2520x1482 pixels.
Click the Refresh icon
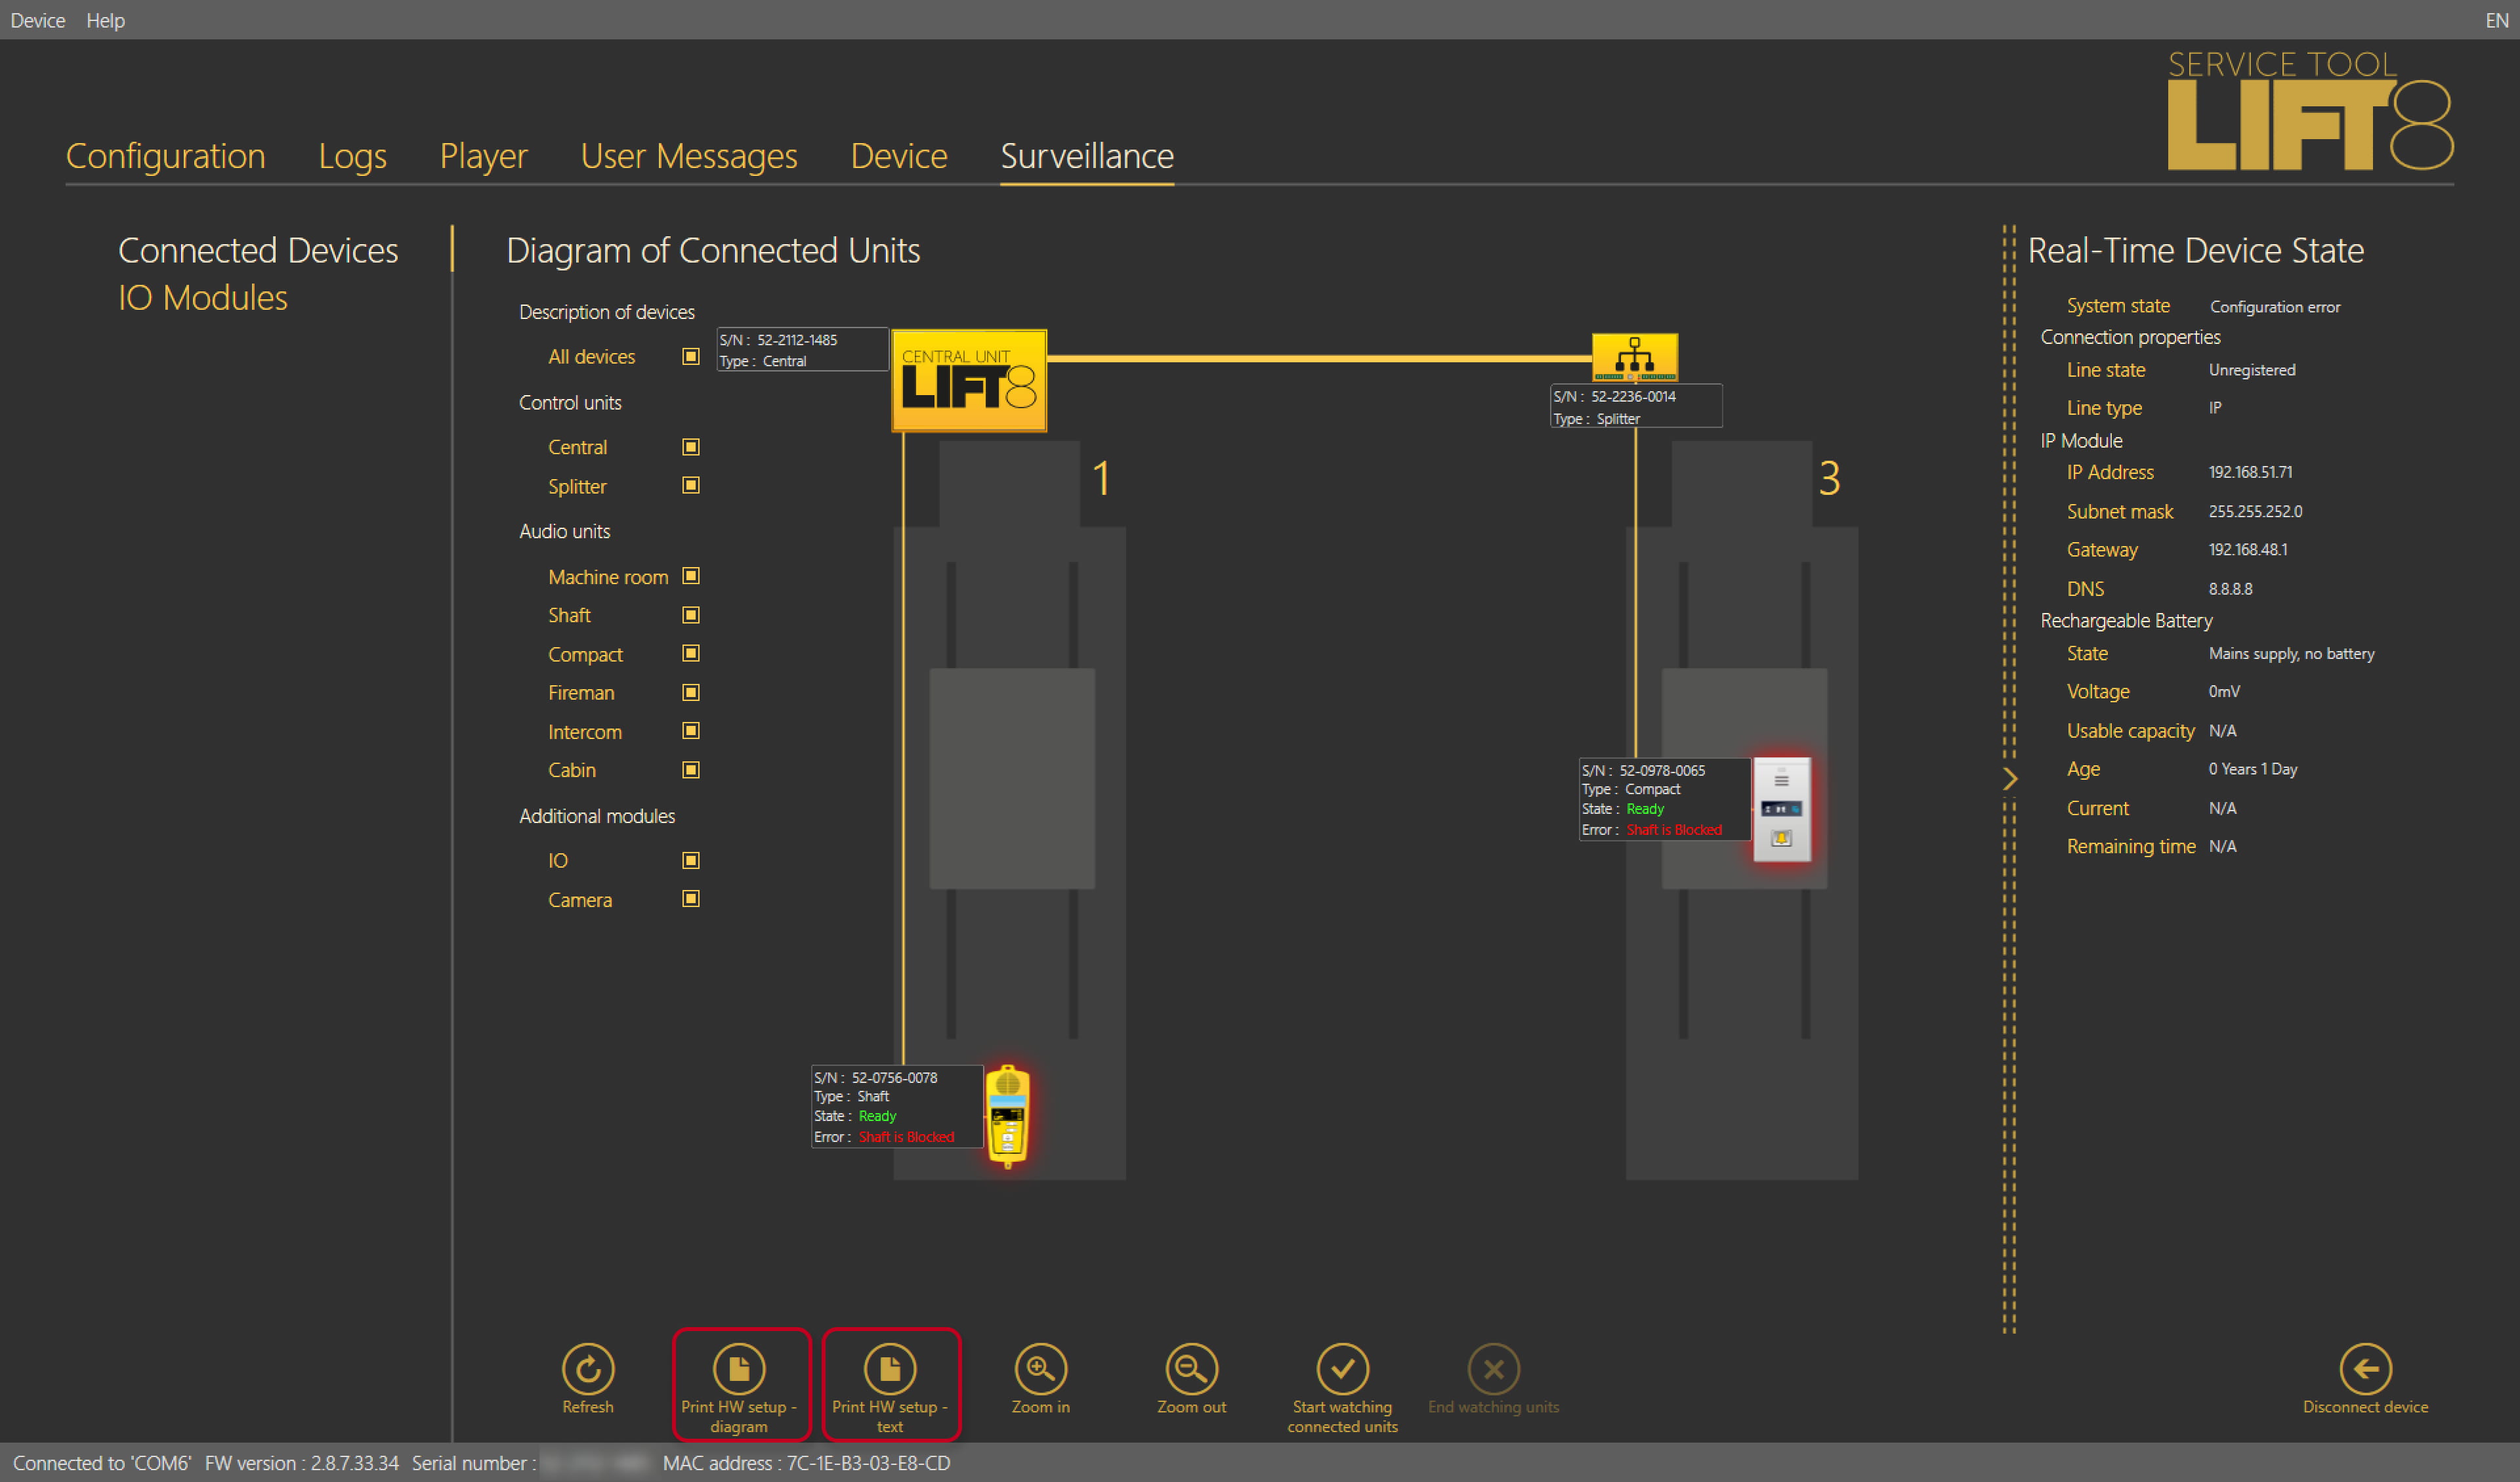[x=588, y=1369]
